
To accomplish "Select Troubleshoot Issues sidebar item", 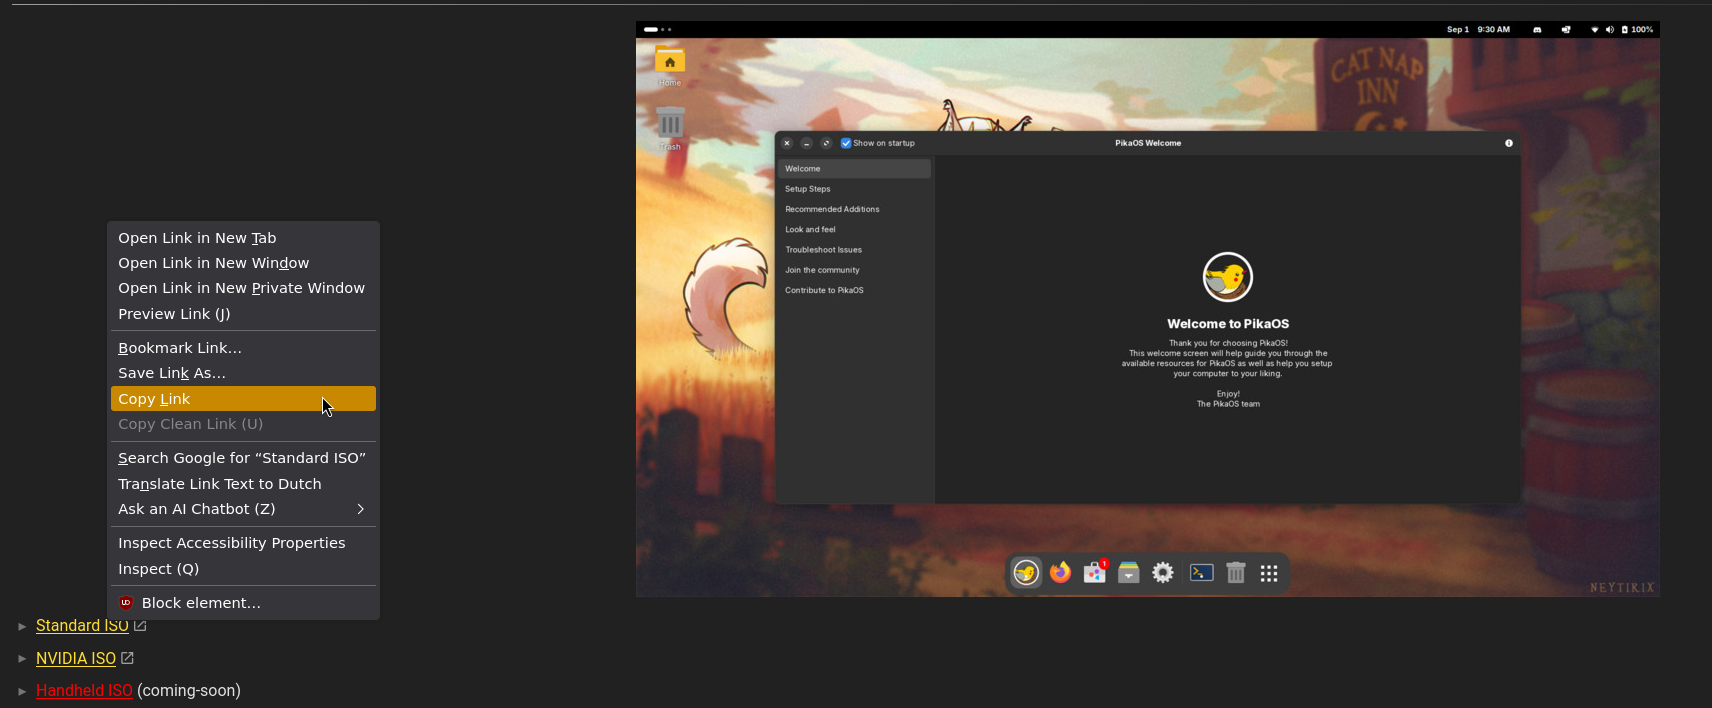I will (x=855, y=250).
